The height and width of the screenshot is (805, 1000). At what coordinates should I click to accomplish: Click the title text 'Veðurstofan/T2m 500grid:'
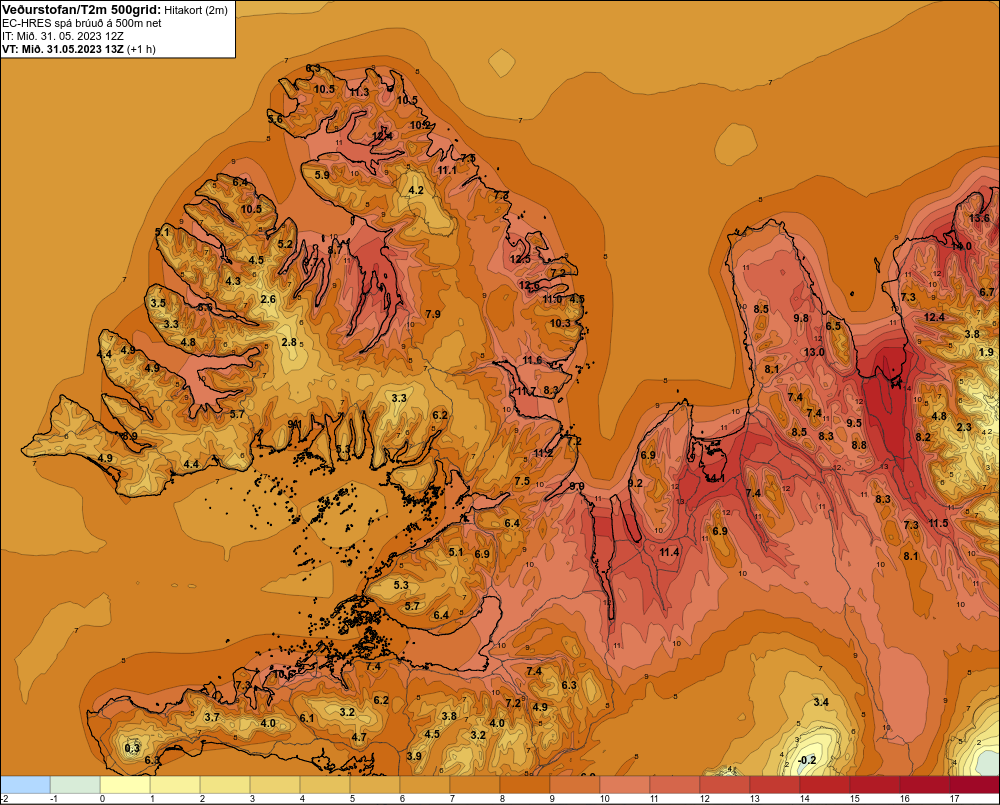pyautogui.click(x=81, y=10)
